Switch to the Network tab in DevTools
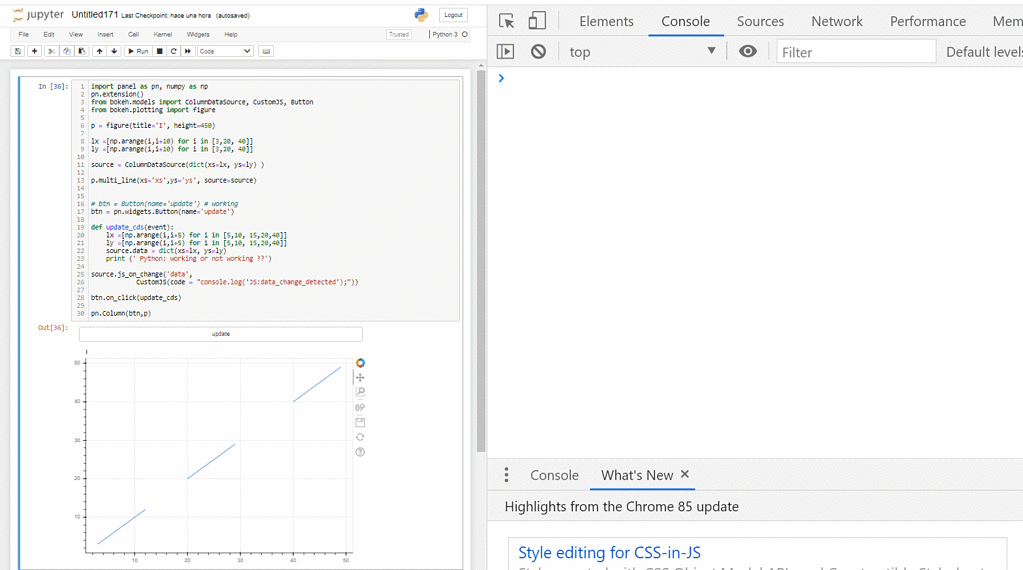The image size is (1023, 570). [836, 21]
